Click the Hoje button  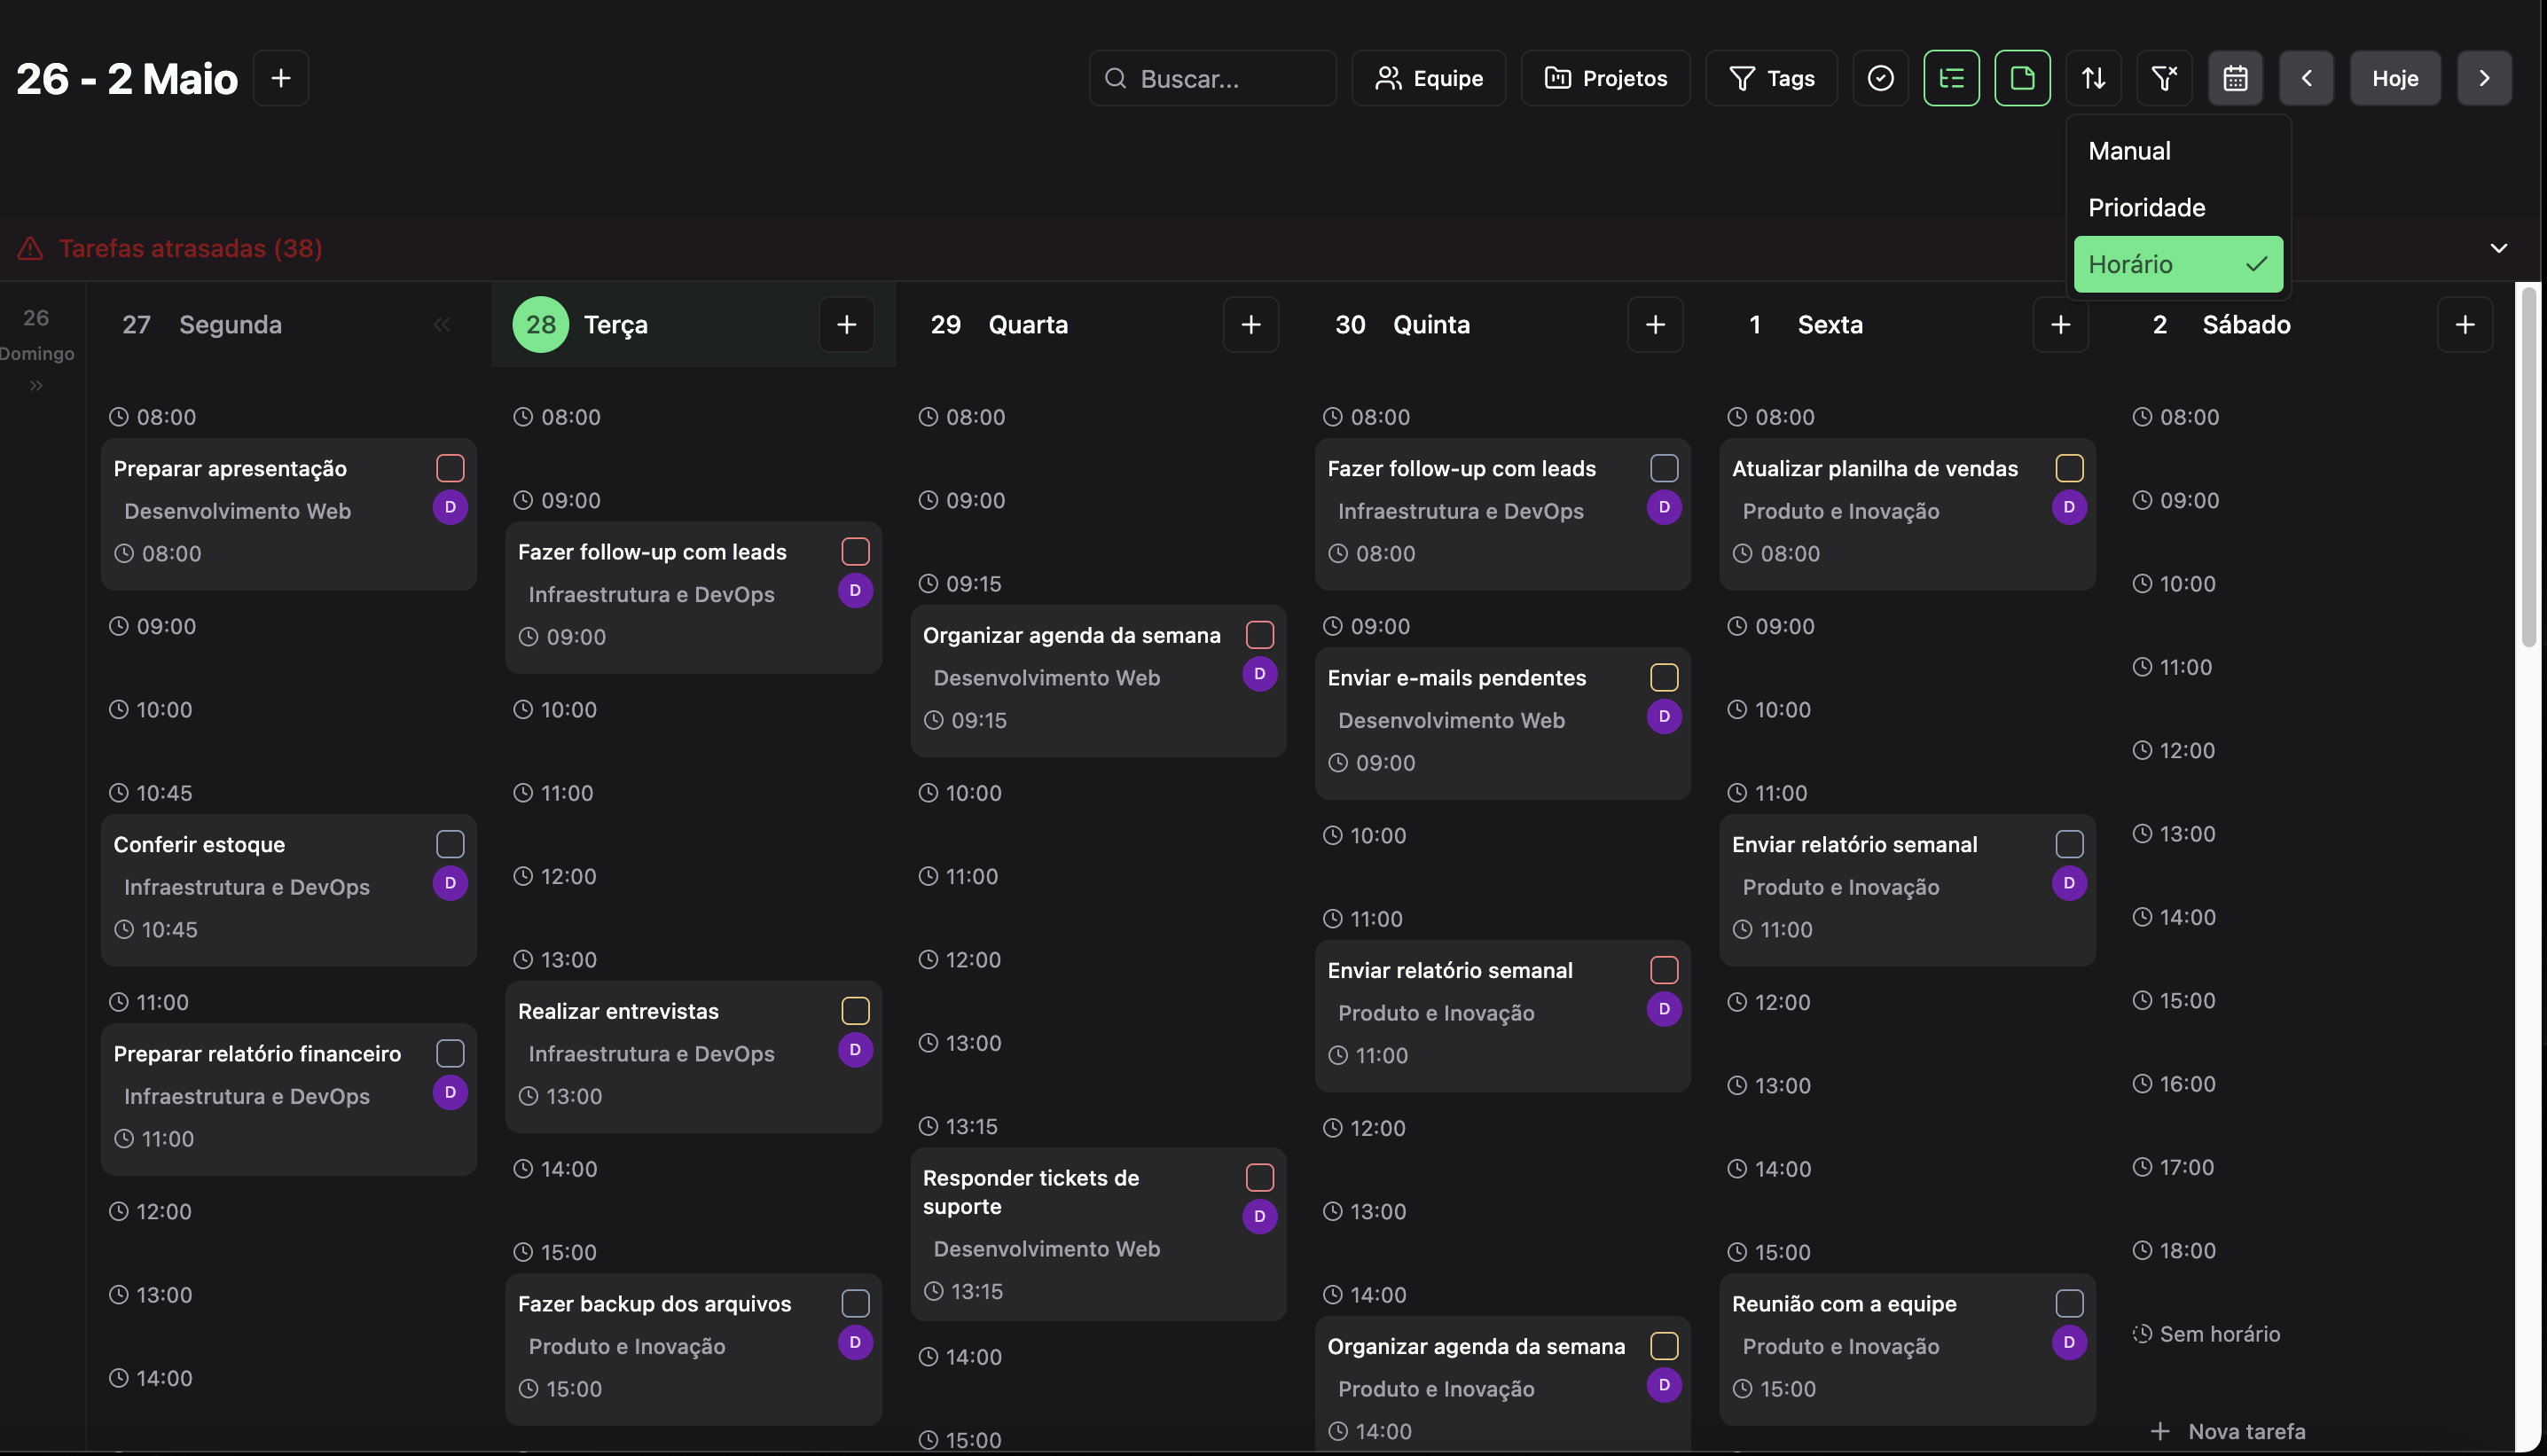click(2394, 78)
